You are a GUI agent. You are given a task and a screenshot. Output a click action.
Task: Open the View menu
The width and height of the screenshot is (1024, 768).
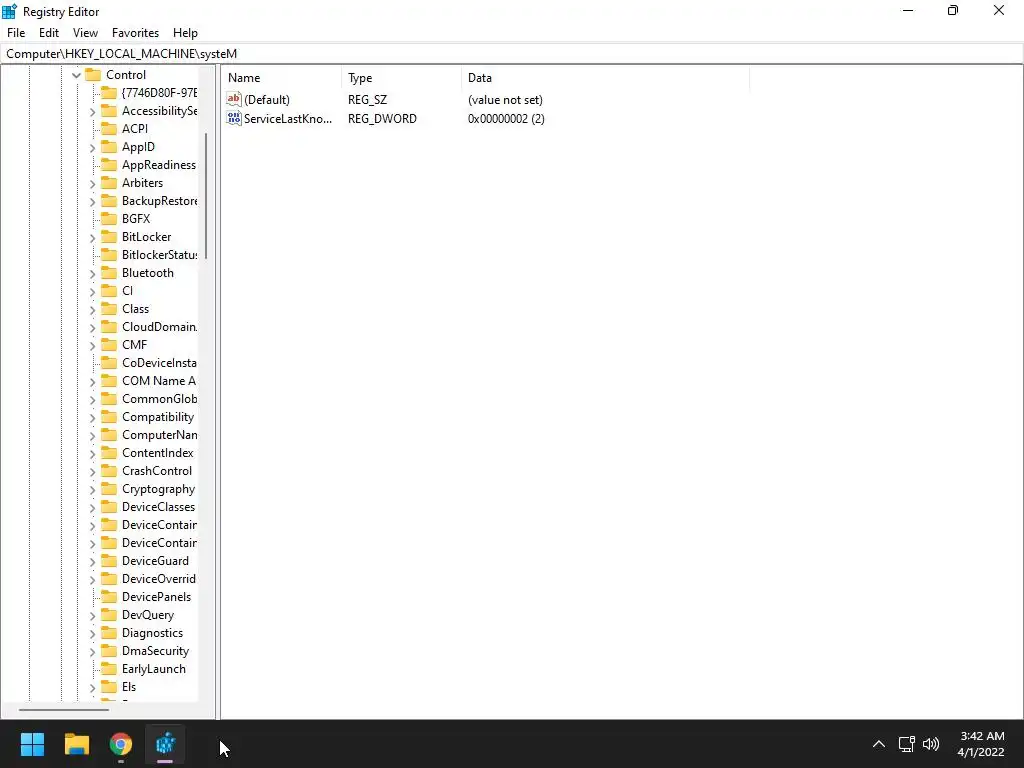(85, 33)
